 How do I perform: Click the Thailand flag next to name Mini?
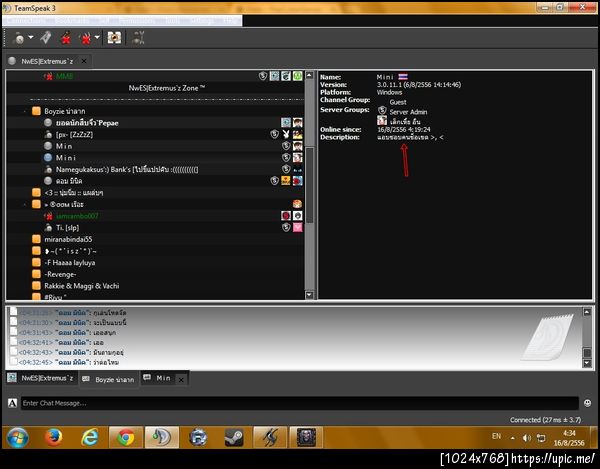(x=403, y=77)
